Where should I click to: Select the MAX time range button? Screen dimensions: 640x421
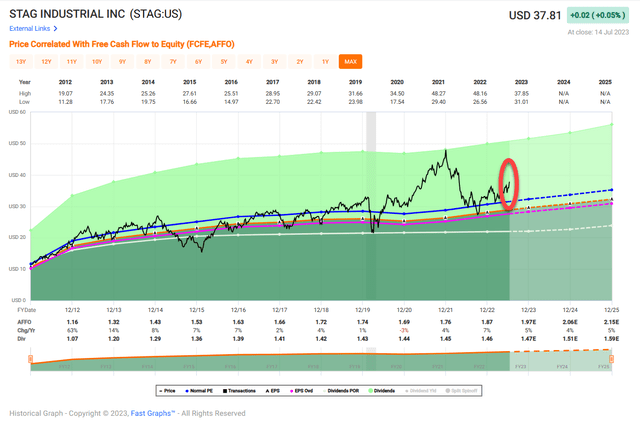[351, 62]
